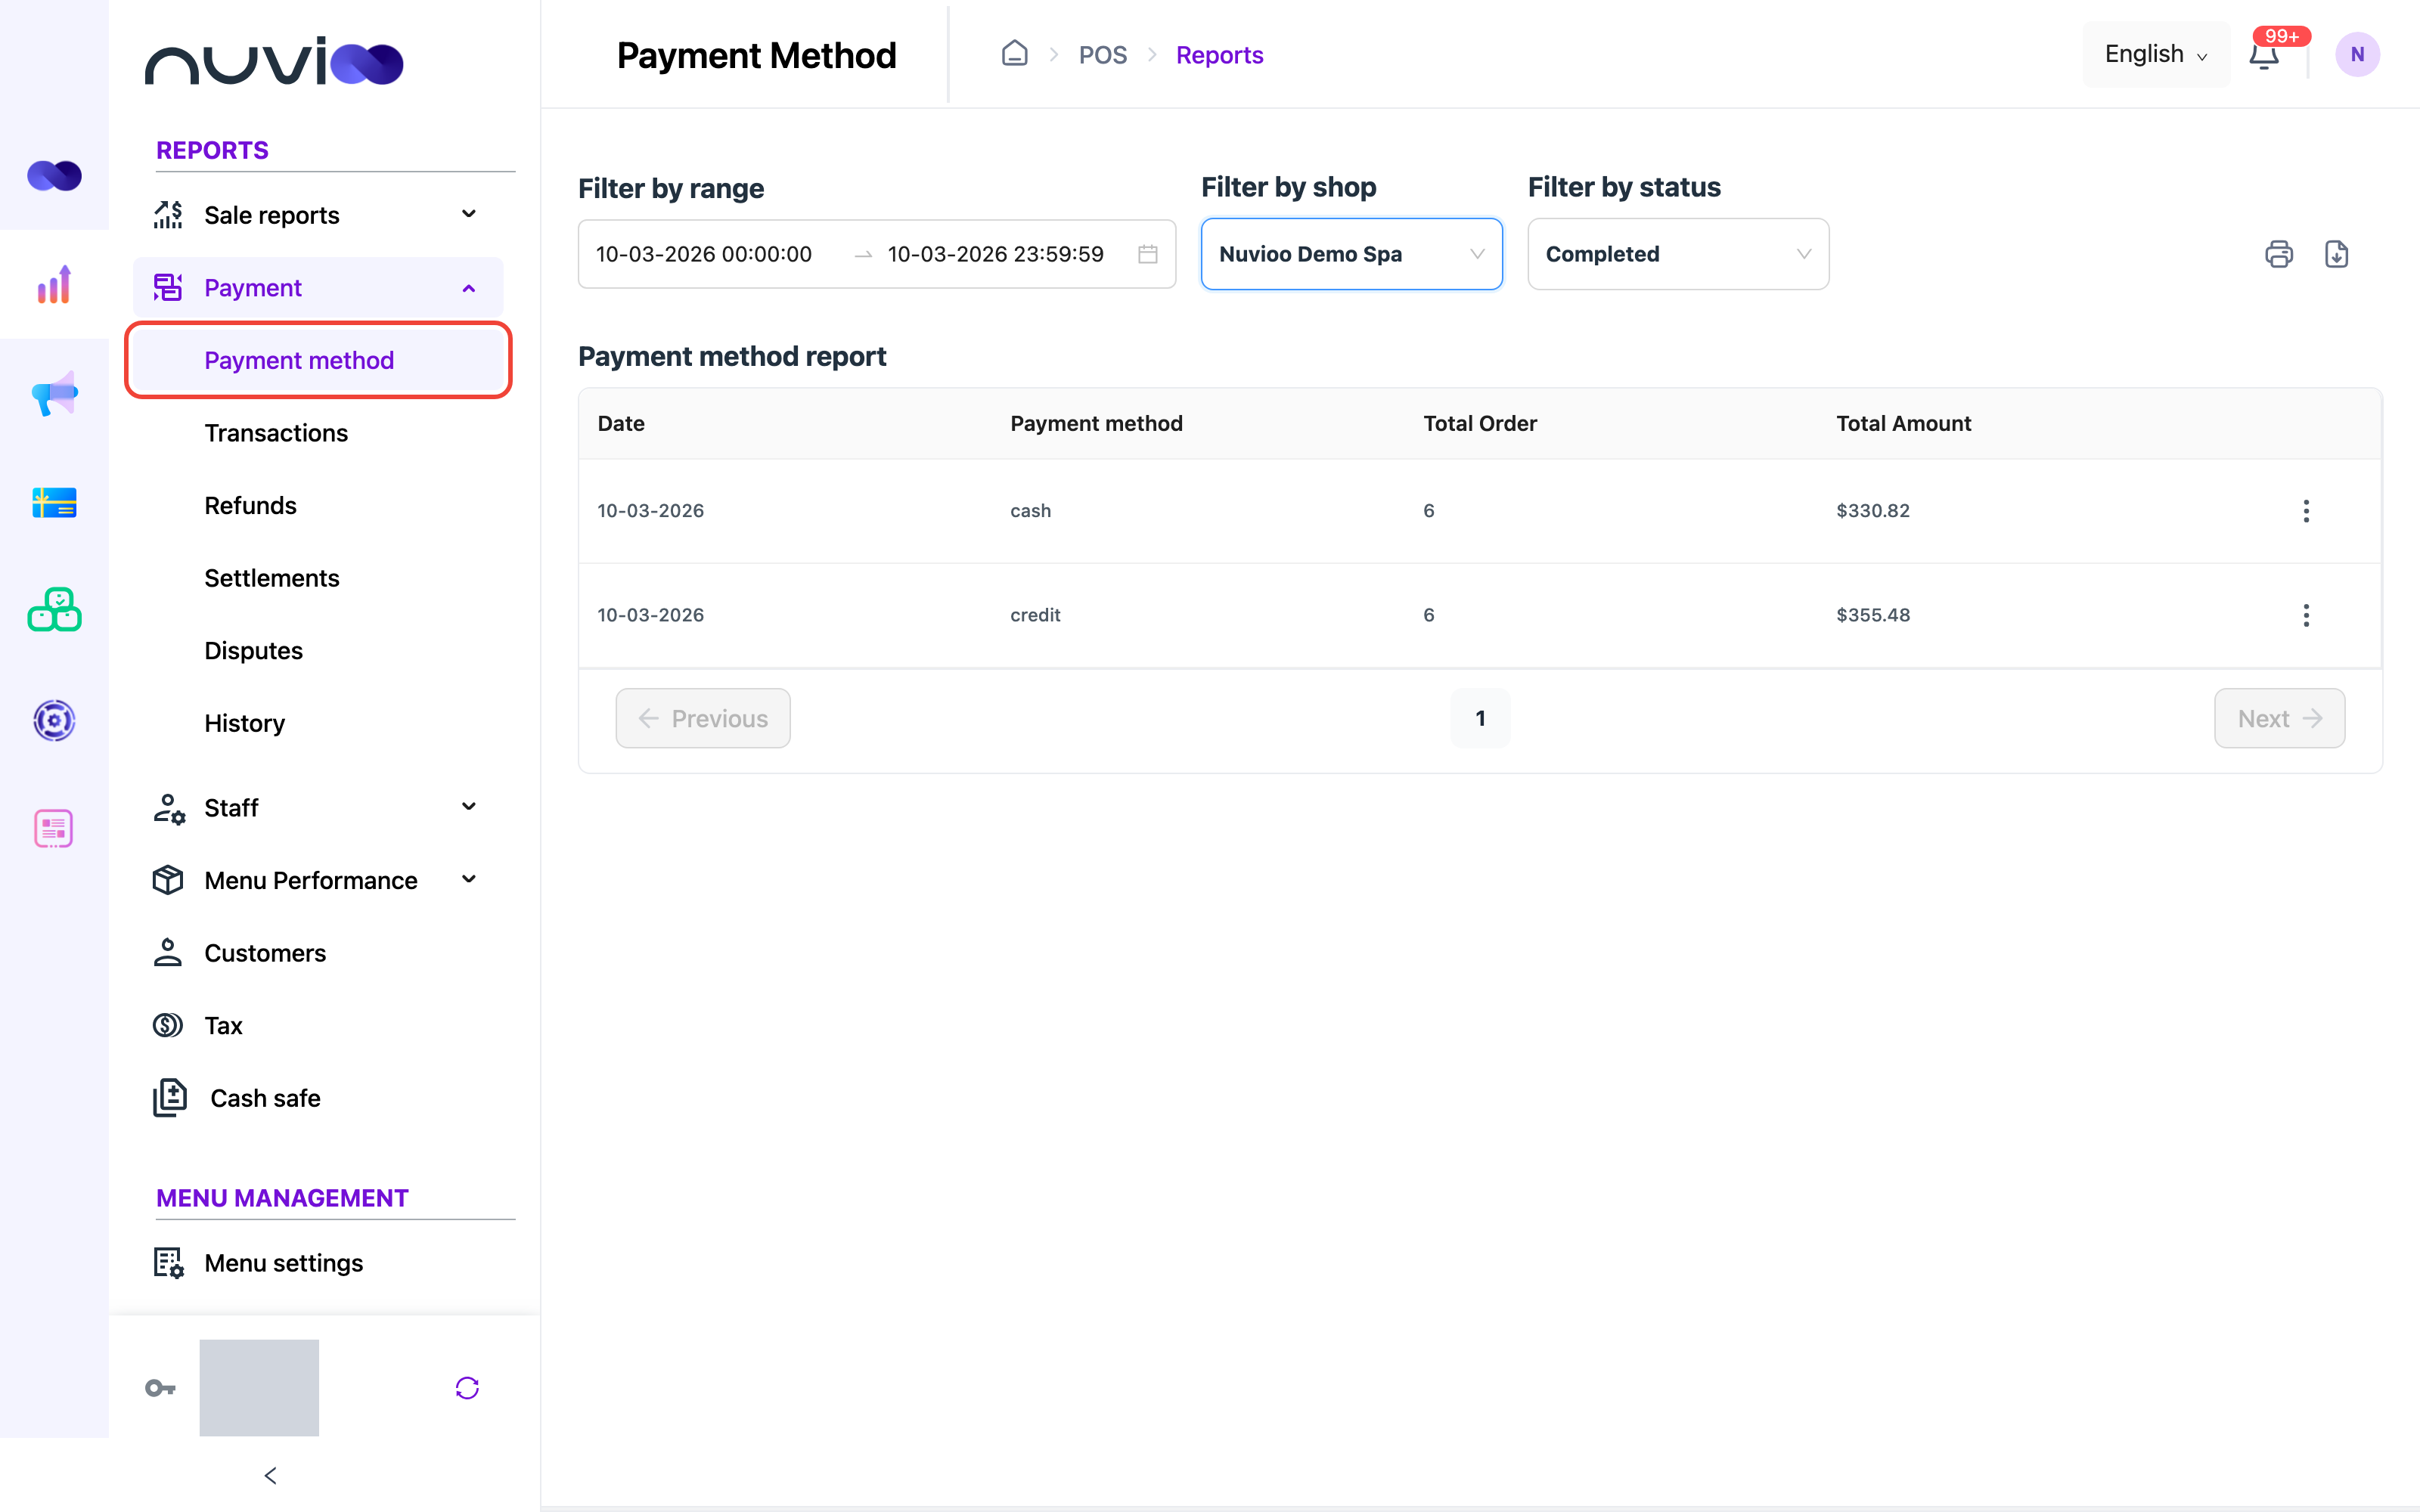Open the circular settings gear rail icon
This screenshot has width=2420, height=1512.
[54, 720]
